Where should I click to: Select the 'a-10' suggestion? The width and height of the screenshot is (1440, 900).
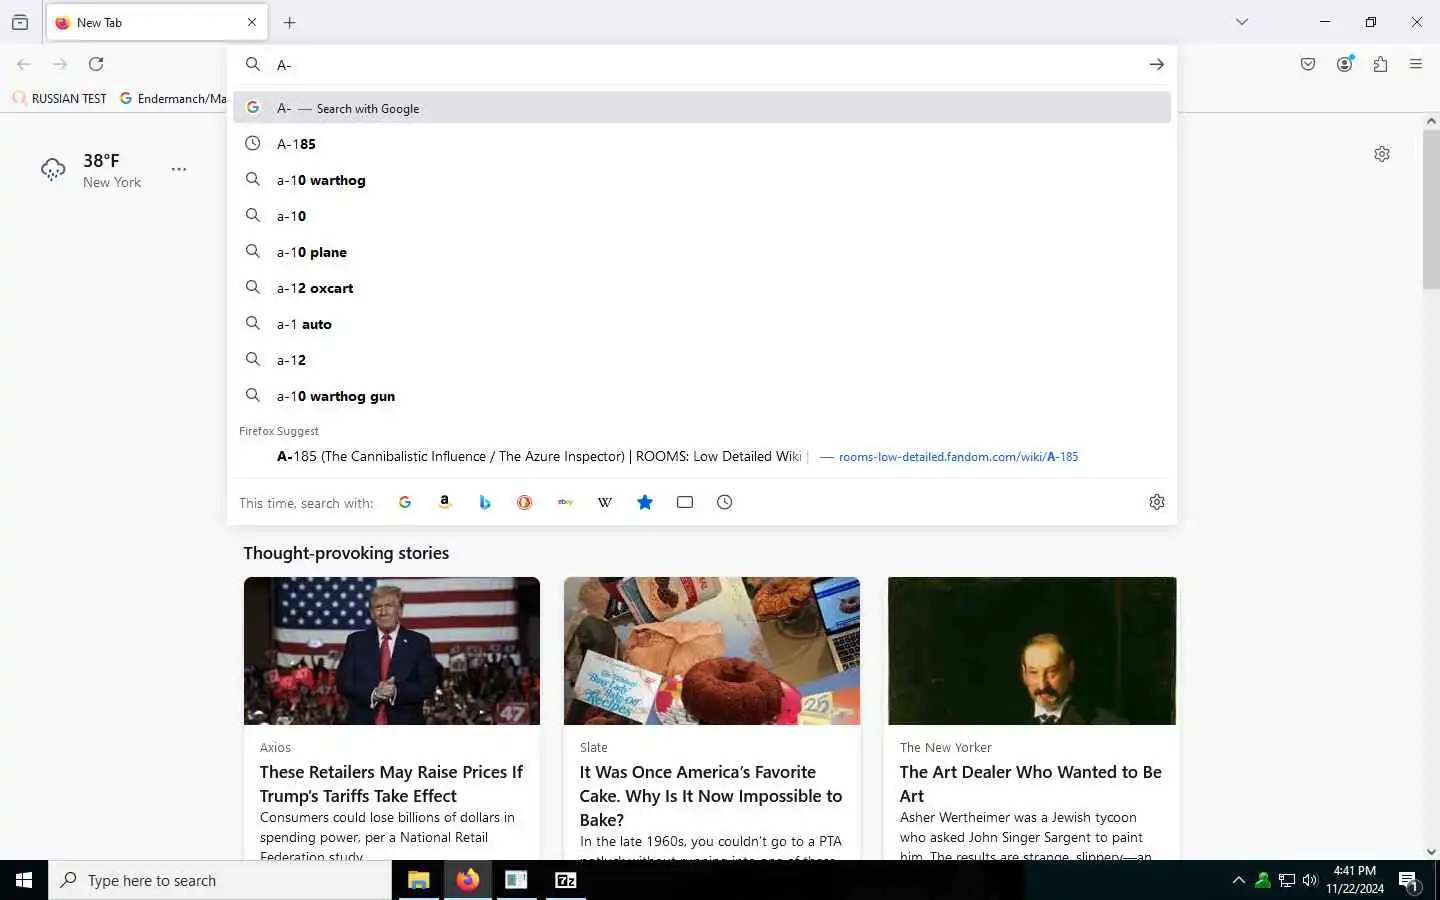pyautogui.click(x=702, y=216)
